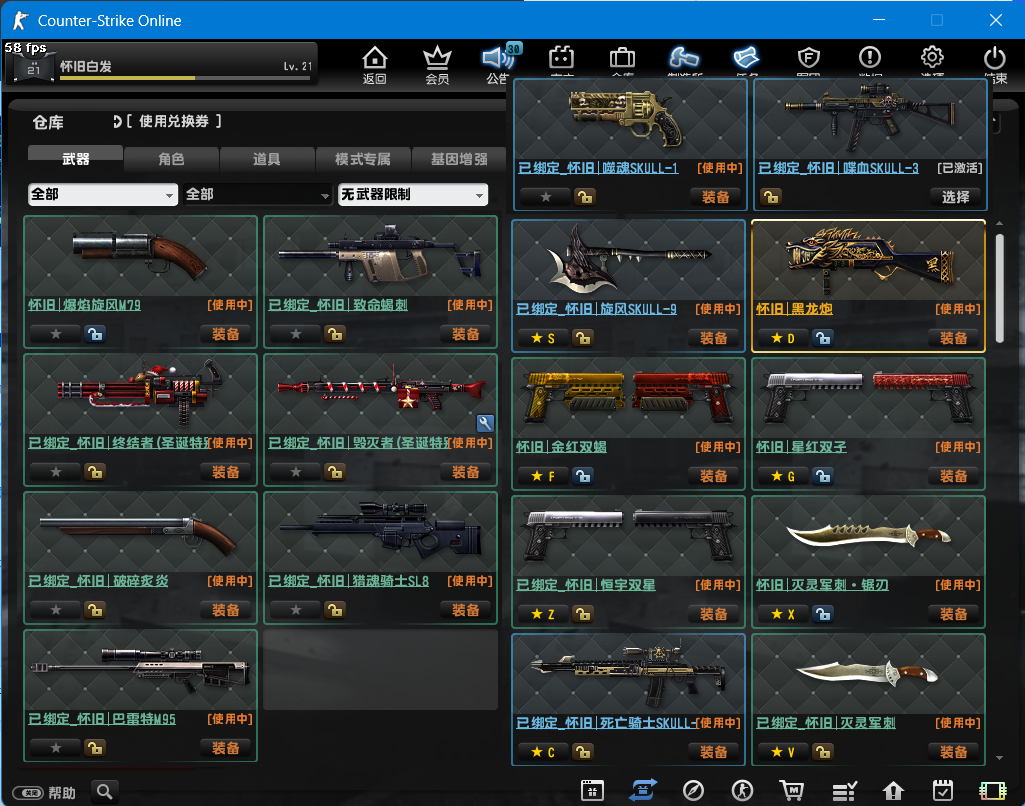Select the 武器 tab
This screenshot has width=1025, height=806.
(75, 158)
